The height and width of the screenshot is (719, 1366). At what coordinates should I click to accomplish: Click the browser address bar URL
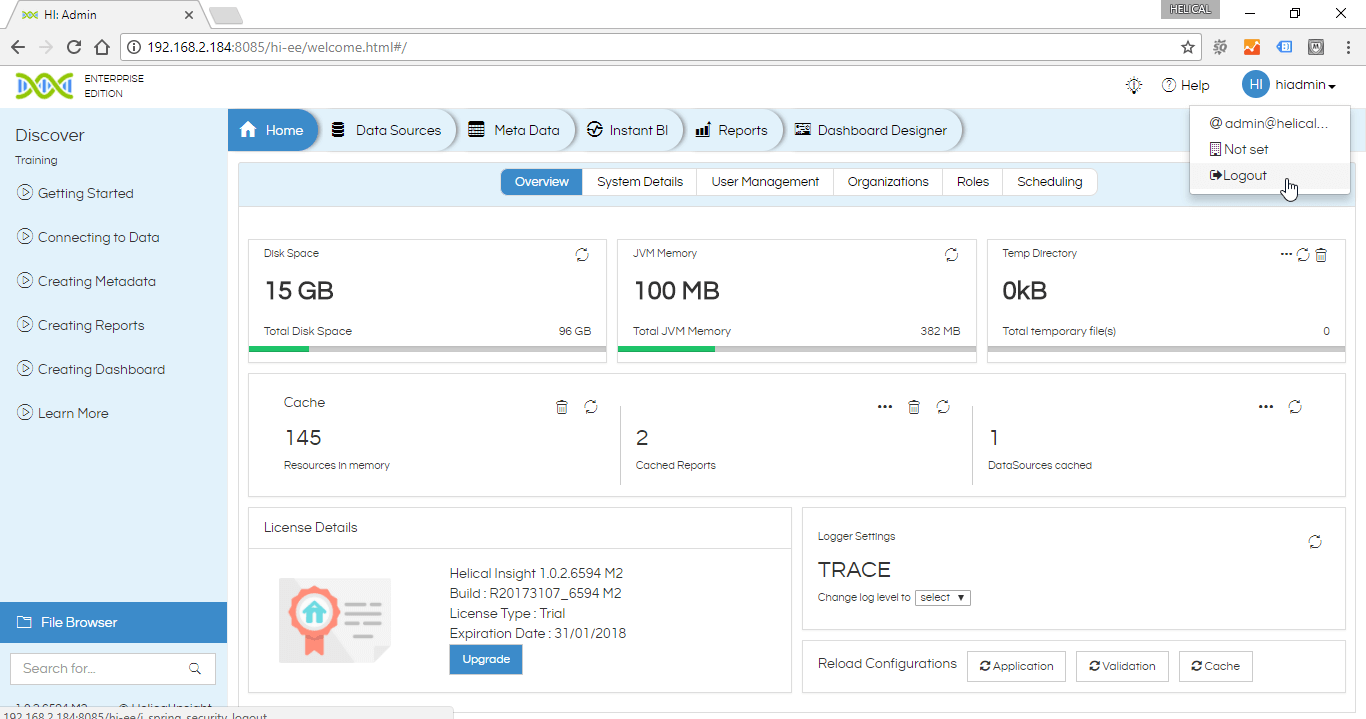[x=277, y=47]
